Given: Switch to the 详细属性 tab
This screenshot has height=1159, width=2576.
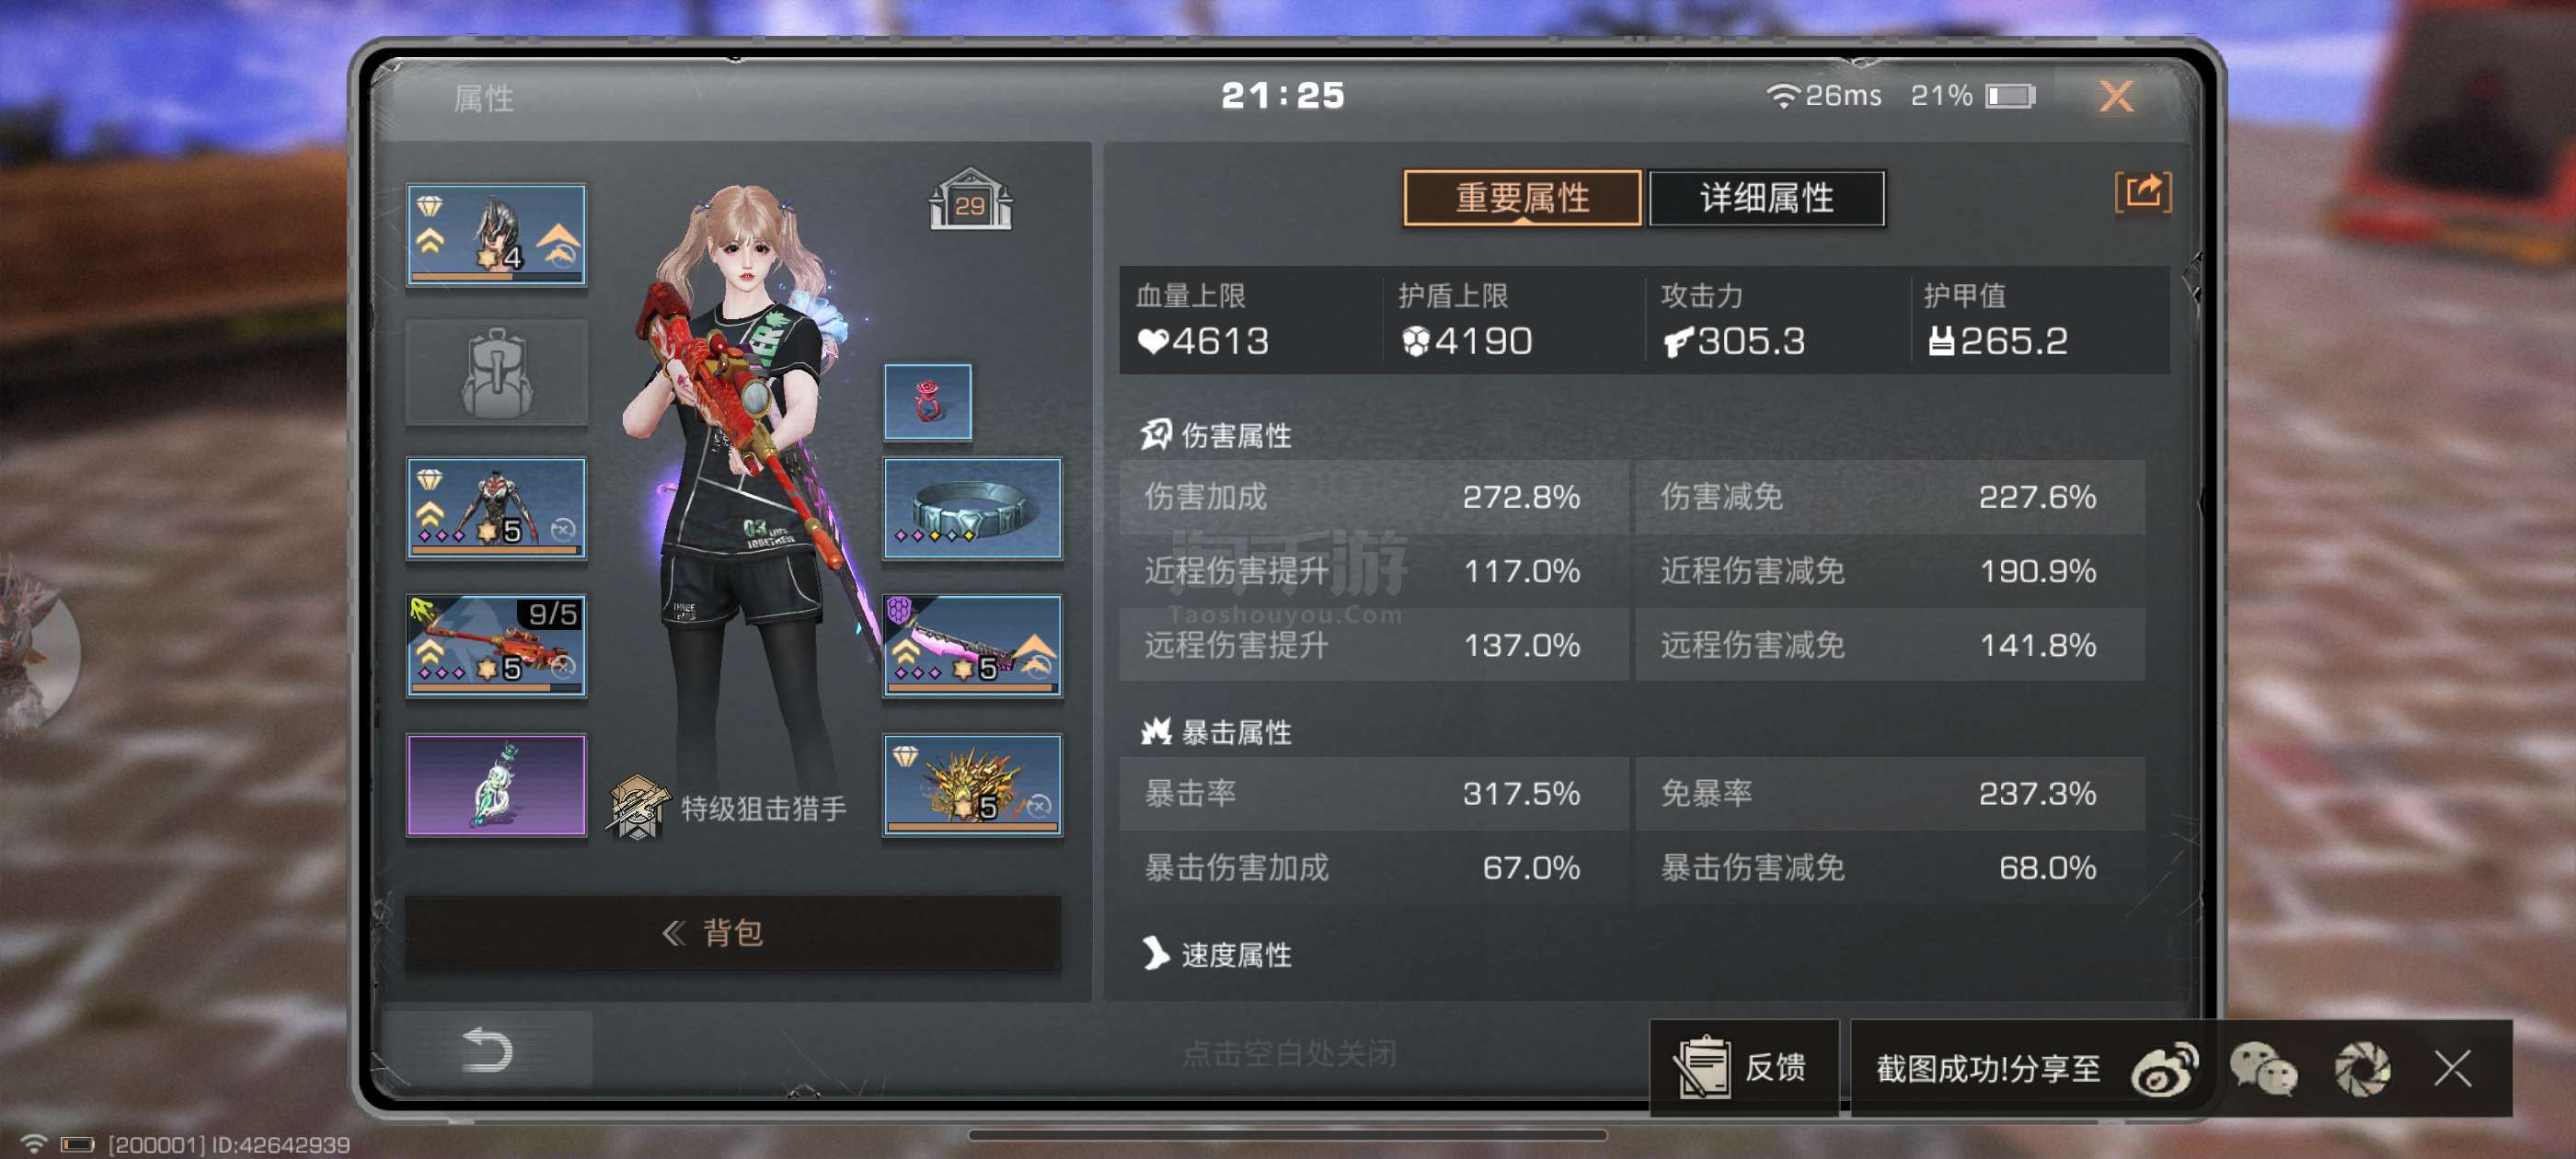Looking at the screenshot, I should pyautogui.click(x=1766, y=198).
